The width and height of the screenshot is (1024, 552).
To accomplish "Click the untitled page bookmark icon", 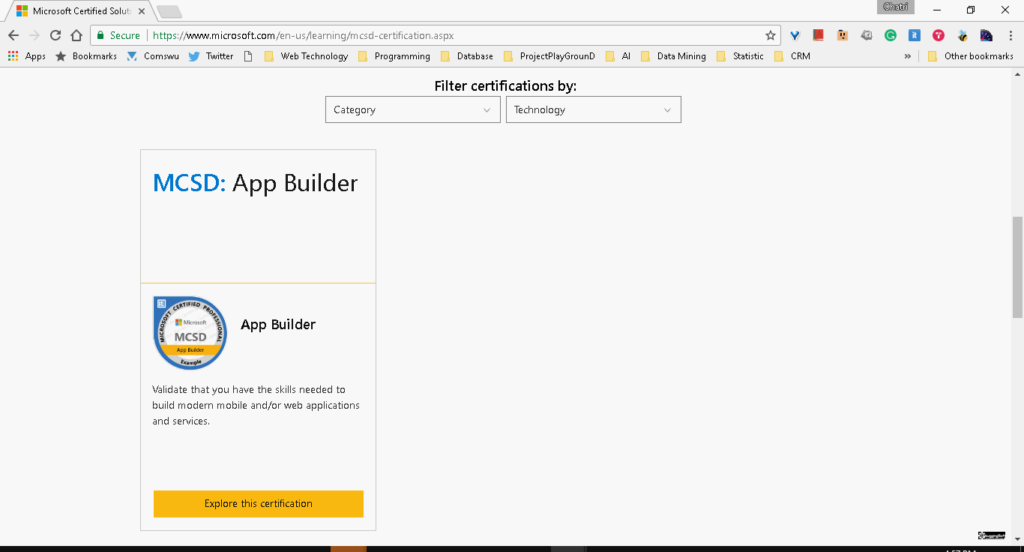I will point(248,56).
